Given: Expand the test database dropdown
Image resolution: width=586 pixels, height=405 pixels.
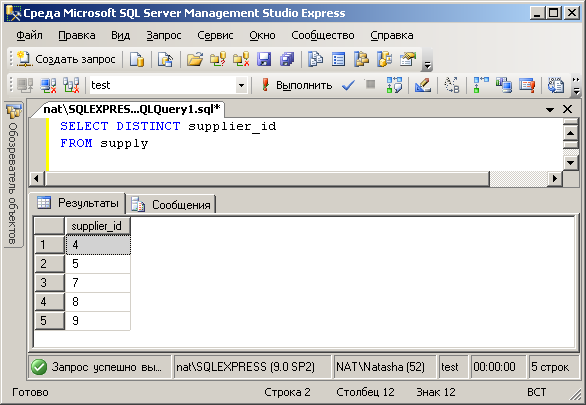Looking at the screenshot, I should 241,86.
